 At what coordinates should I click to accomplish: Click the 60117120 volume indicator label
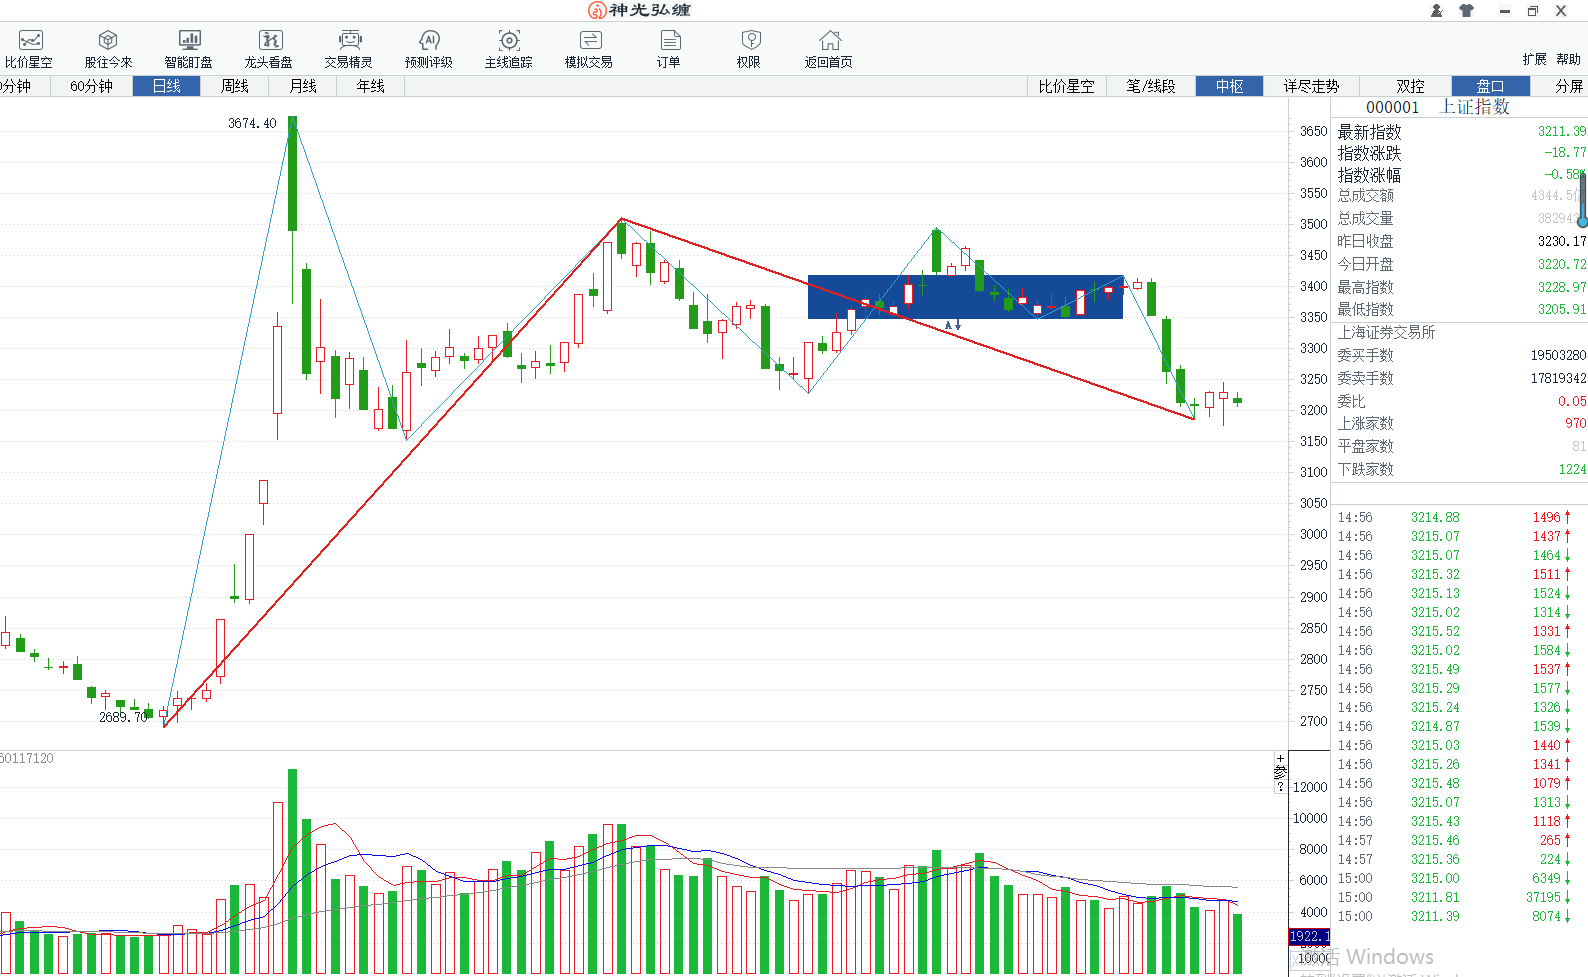tap(27, 758)
